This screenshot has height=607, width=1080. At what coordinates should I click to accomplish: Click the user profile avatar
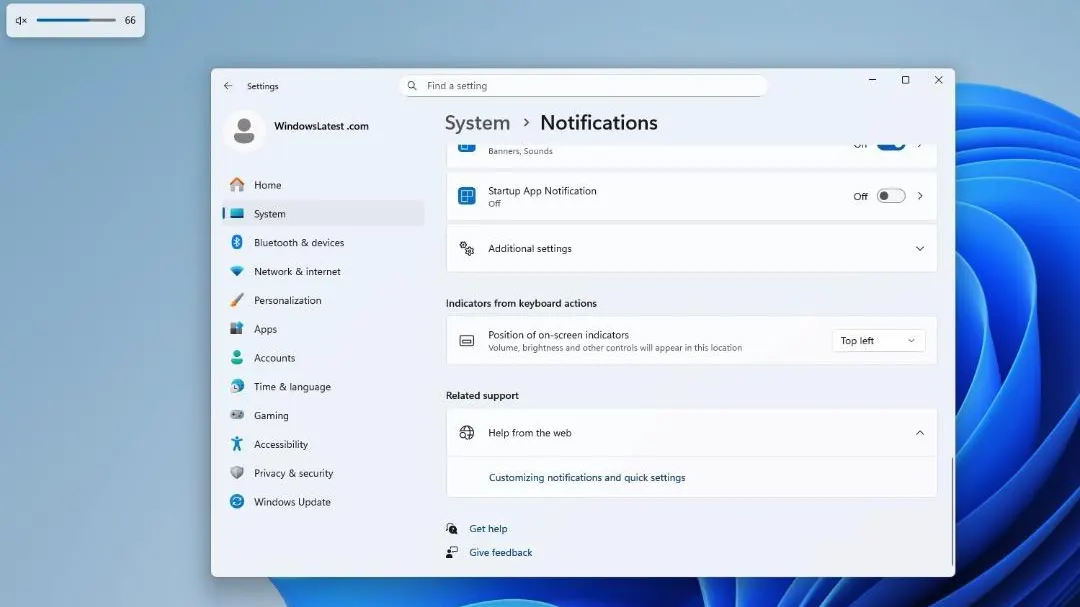(x=244, y=130)
